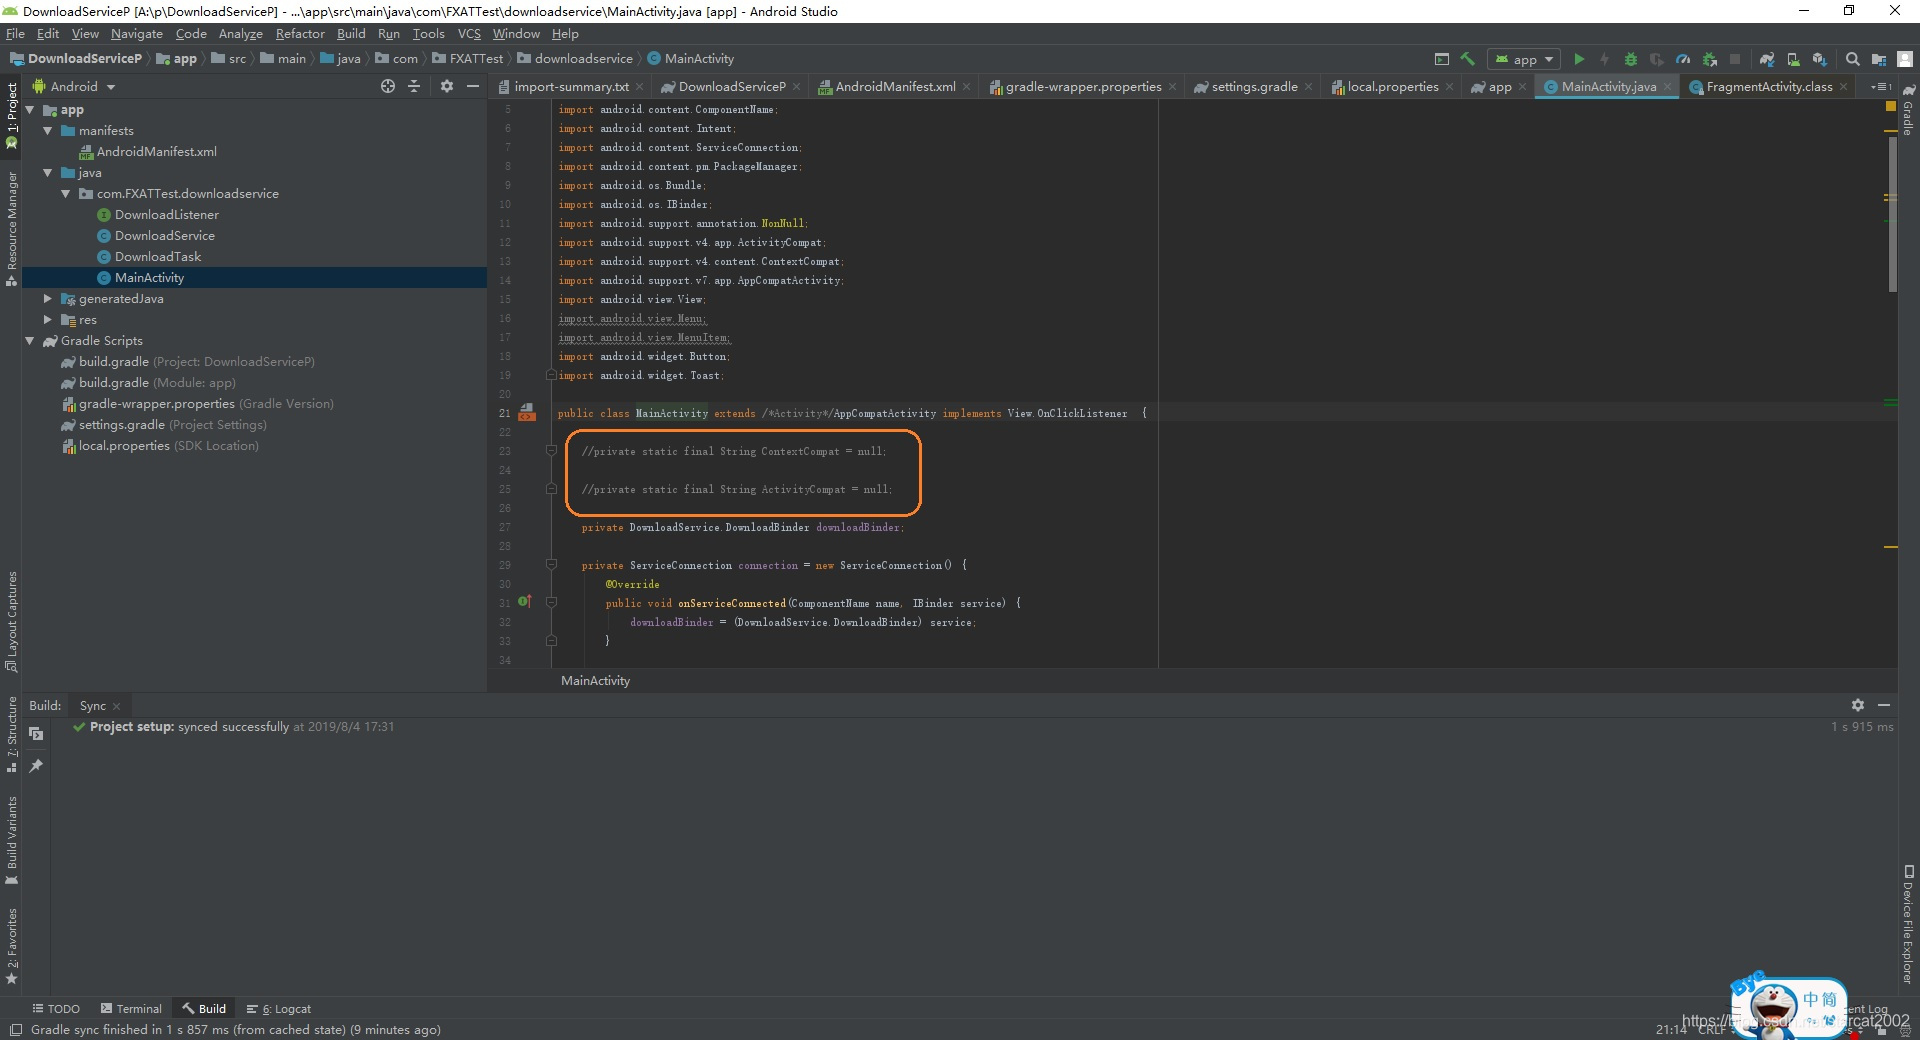Open Build panel settings gear
The image size is (1920, 1040).
click(1857, 705)
